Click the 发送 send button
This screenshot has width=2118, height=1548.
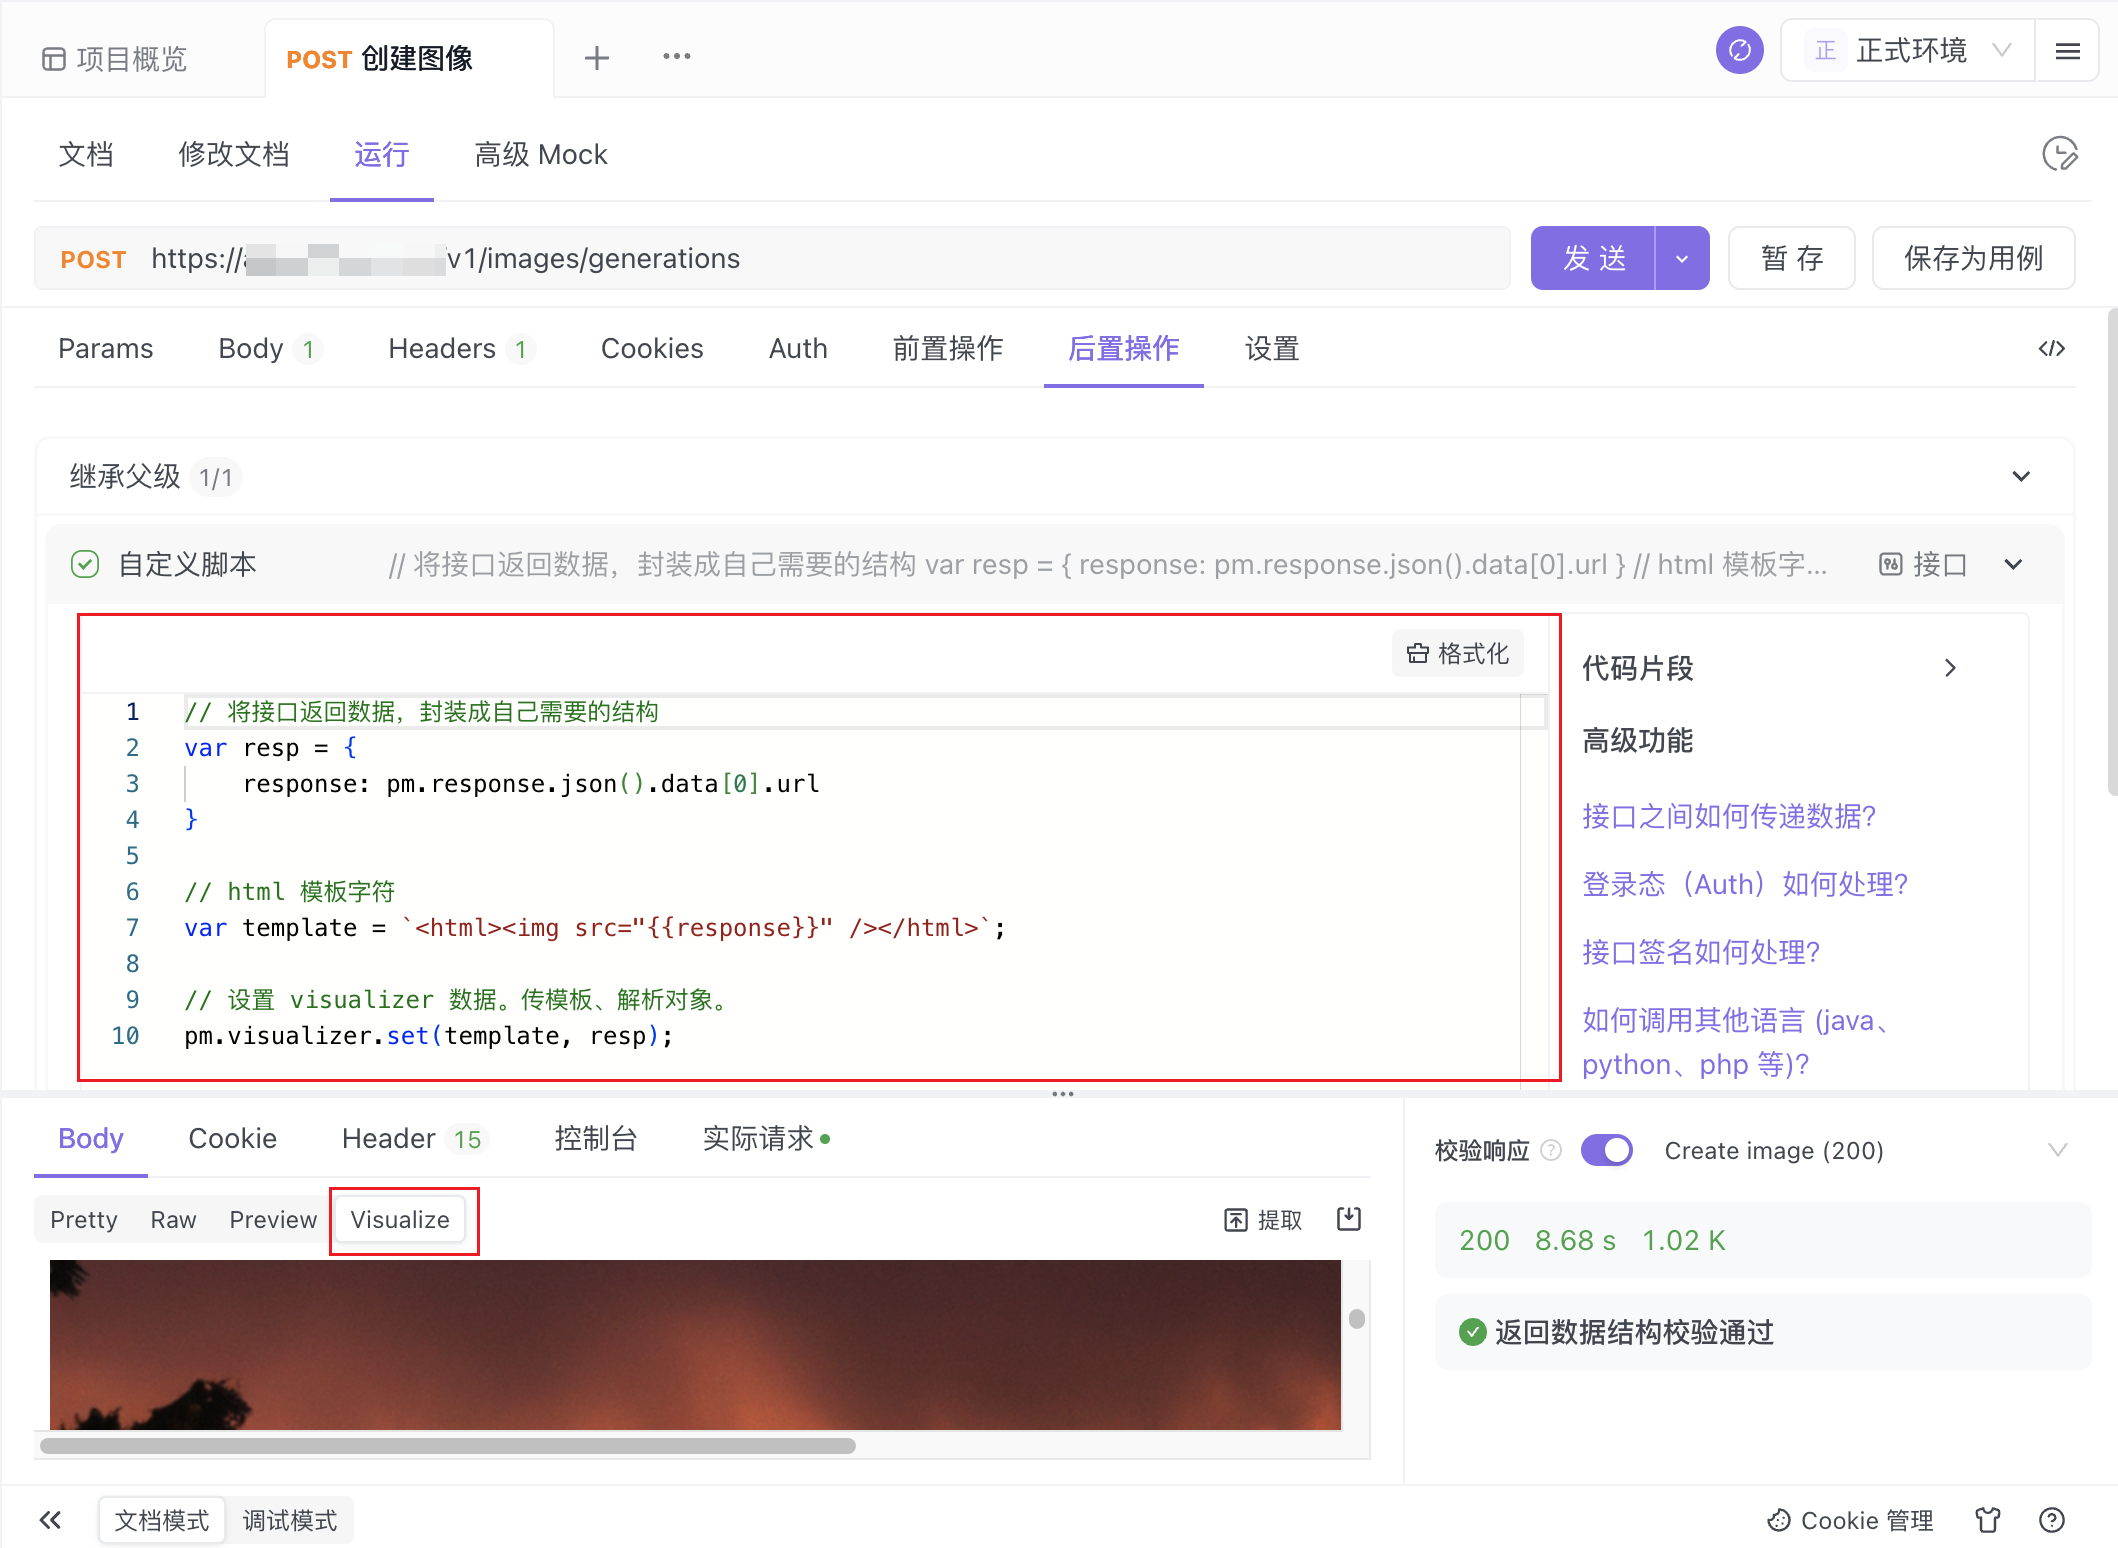(x=1595, y=258)
